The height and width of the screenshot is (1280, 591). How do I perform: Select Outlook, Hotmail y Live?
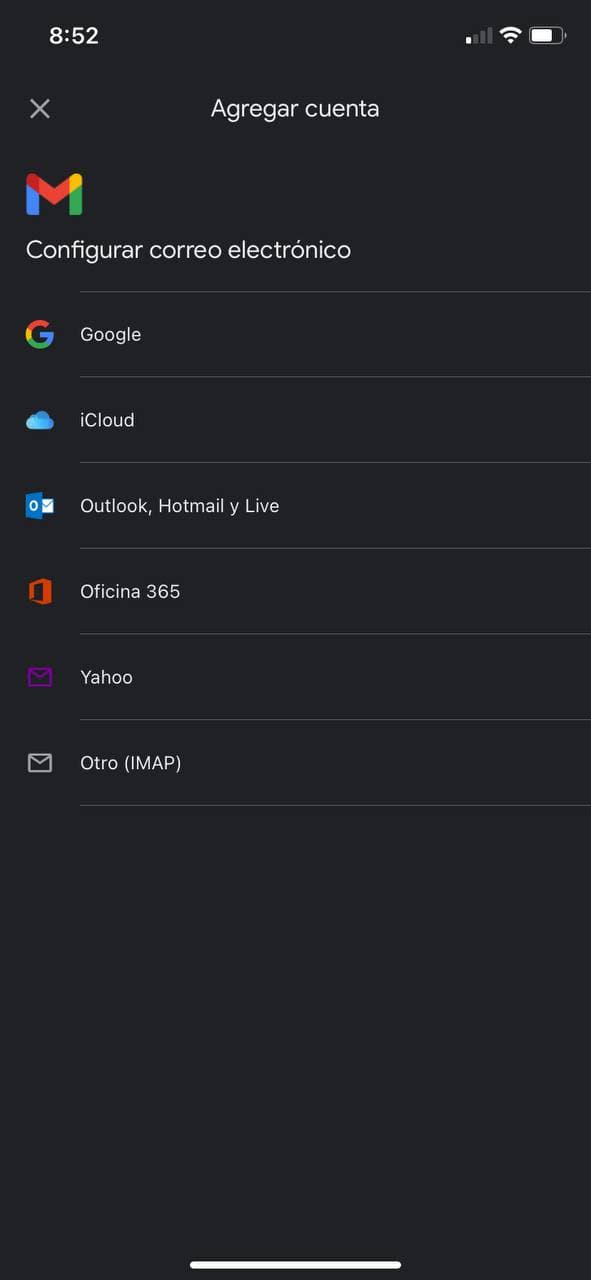295,506
